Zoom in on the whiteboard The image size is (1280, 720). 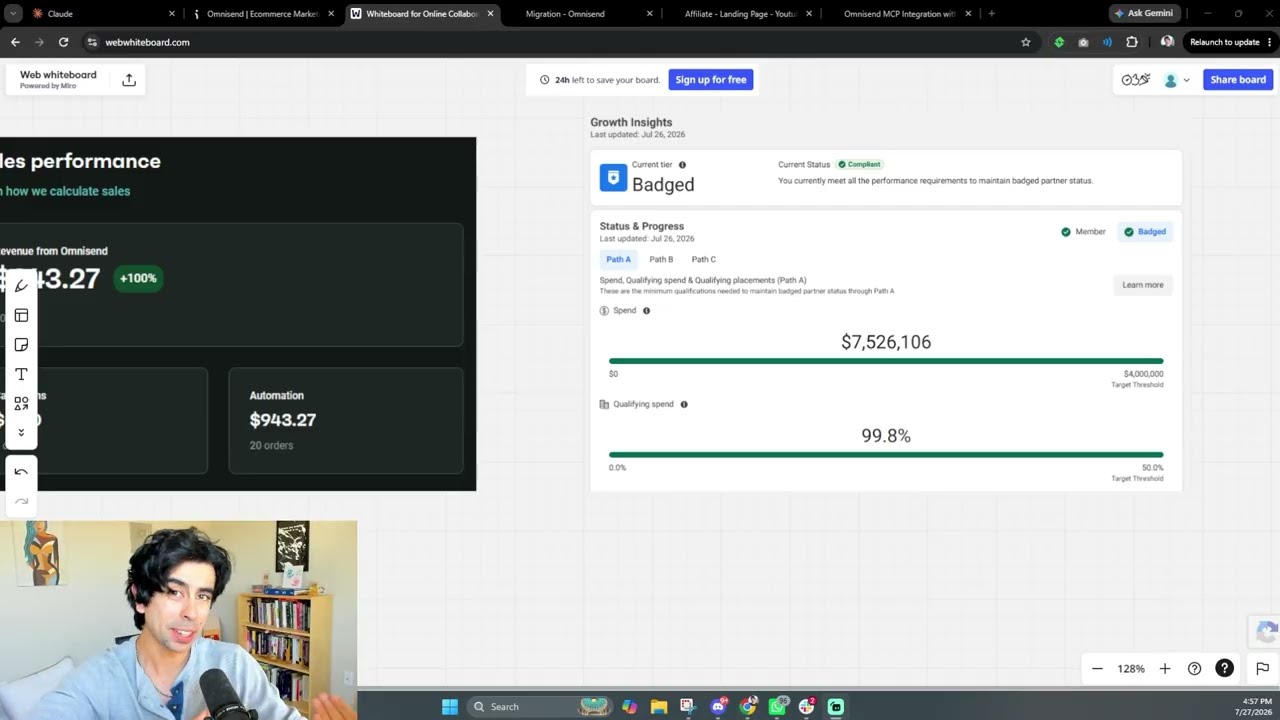1165,669
